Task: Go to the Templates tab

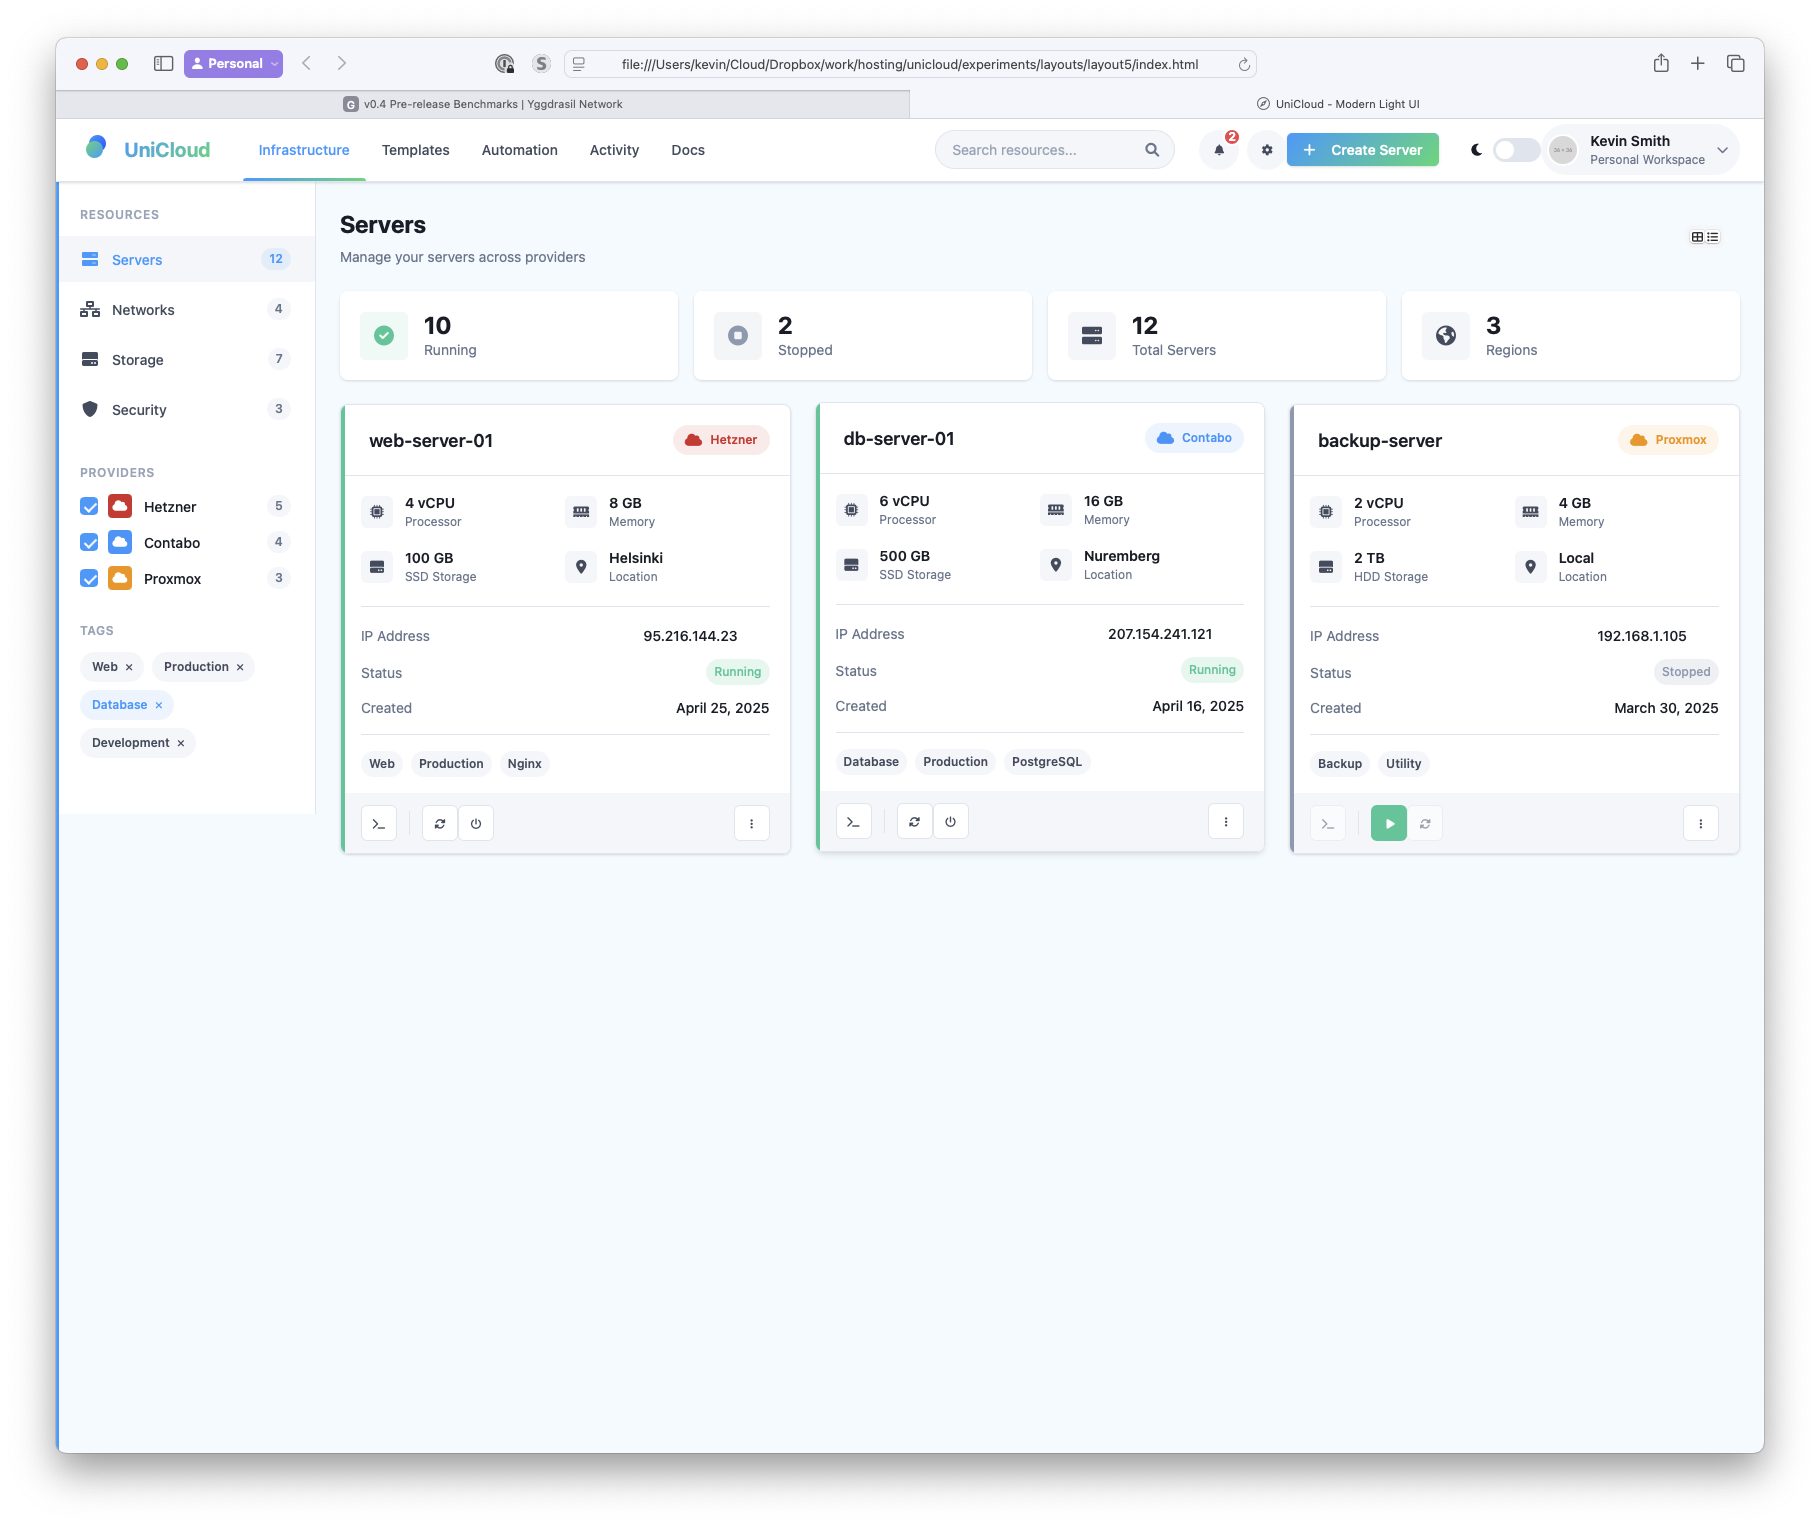Action: tap(415, 150)
